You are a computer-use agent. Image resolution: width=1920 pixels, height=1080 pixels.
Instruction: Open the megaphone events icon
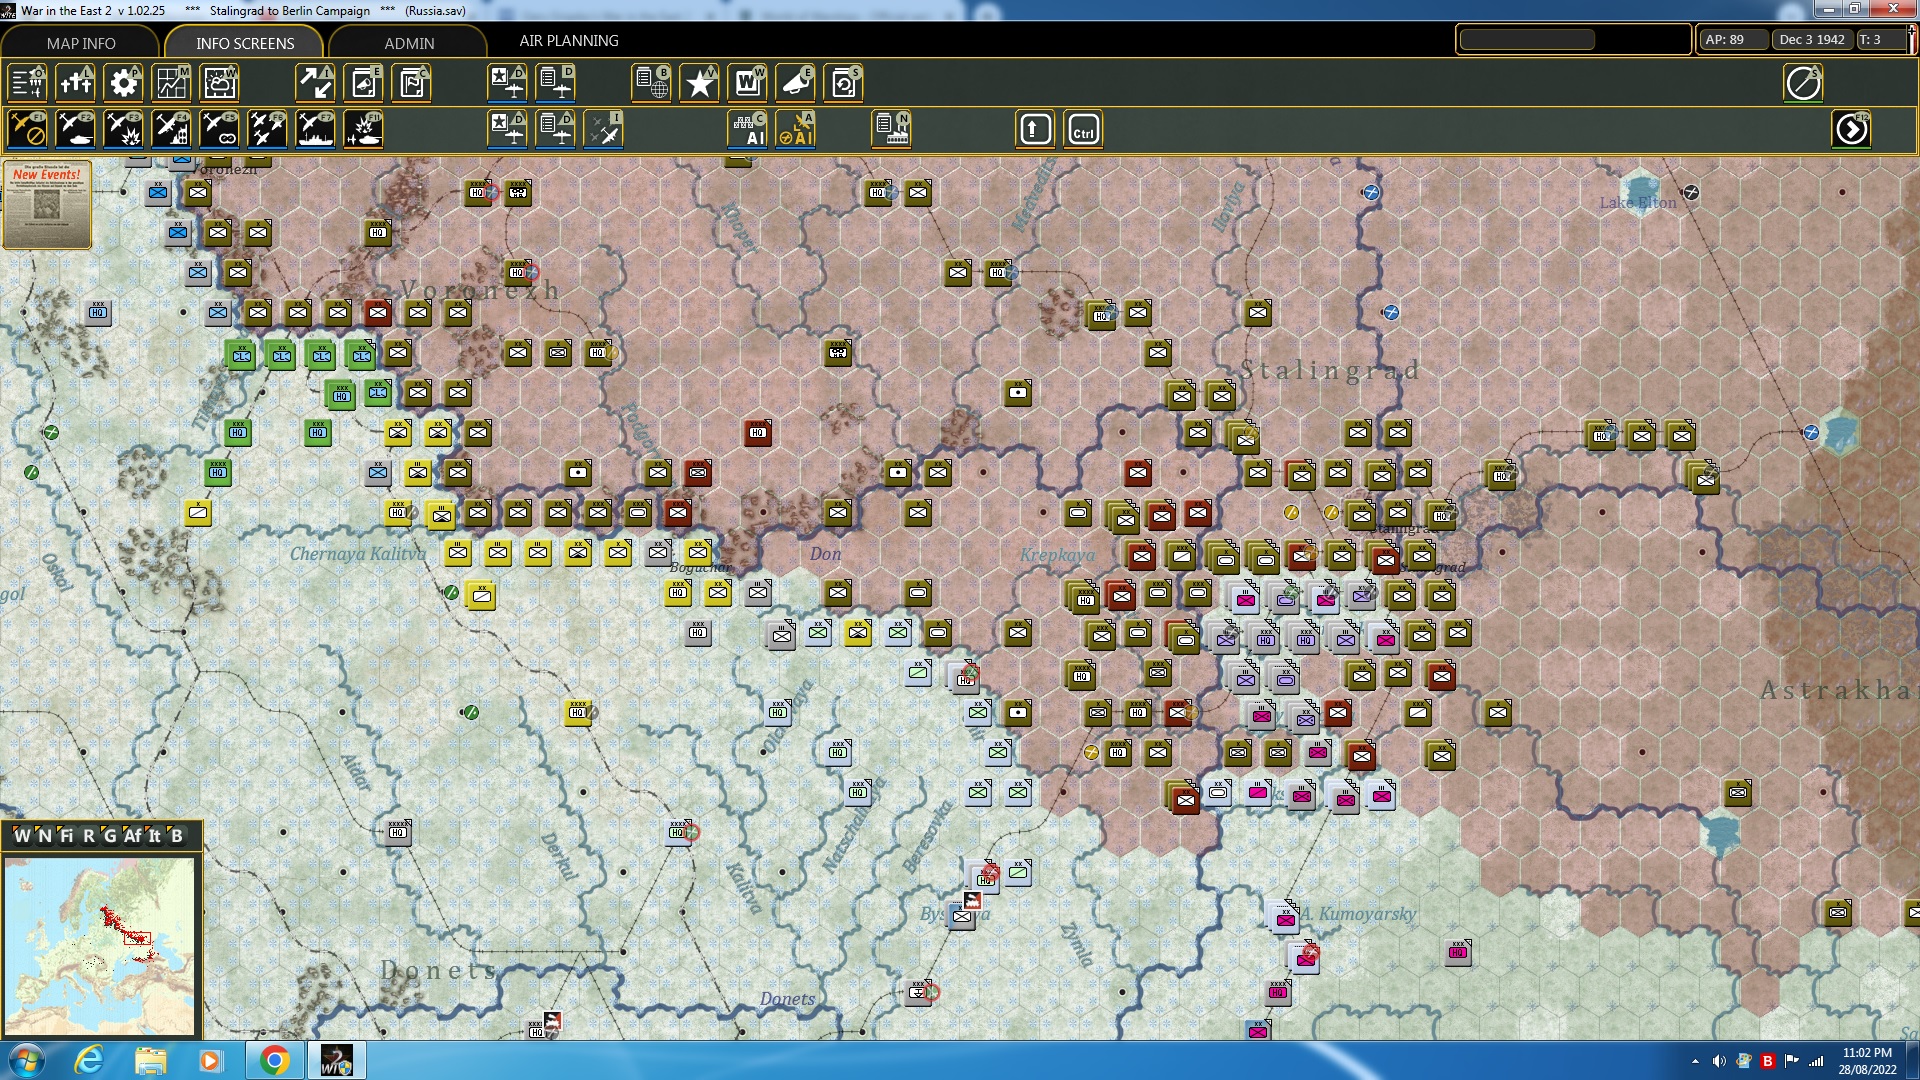pyautogui.click(x=795, y=83)
